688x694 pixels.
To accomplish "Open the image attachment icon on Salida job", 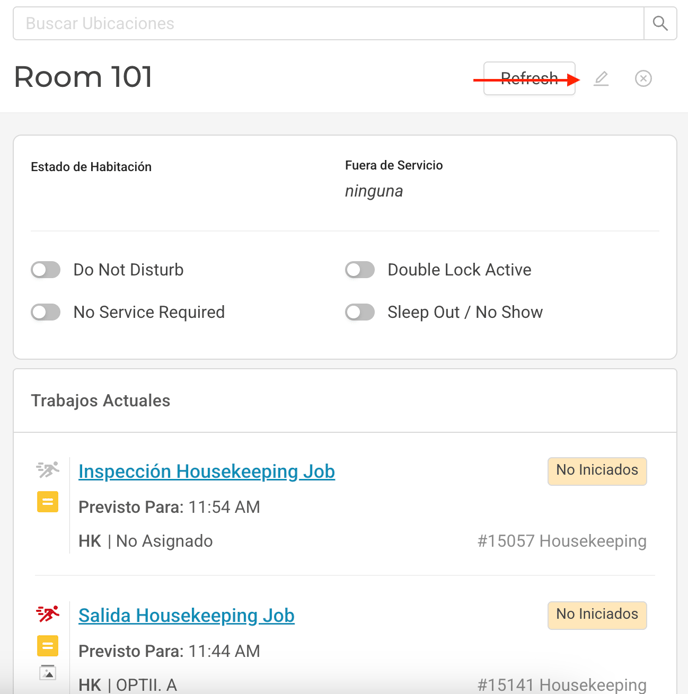I will (47, 673).
